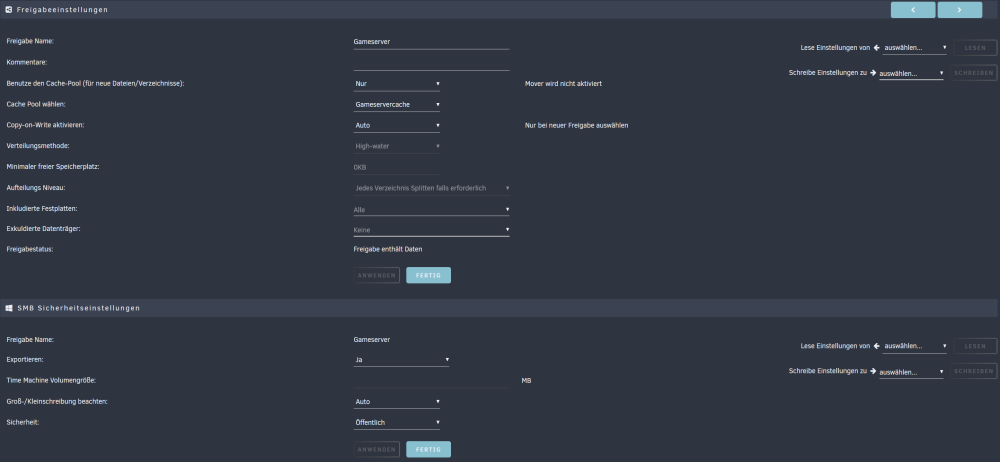Click the 'MB' unit label
Image resolution: width=1000 pixels, height=462 pixels.
526,380
